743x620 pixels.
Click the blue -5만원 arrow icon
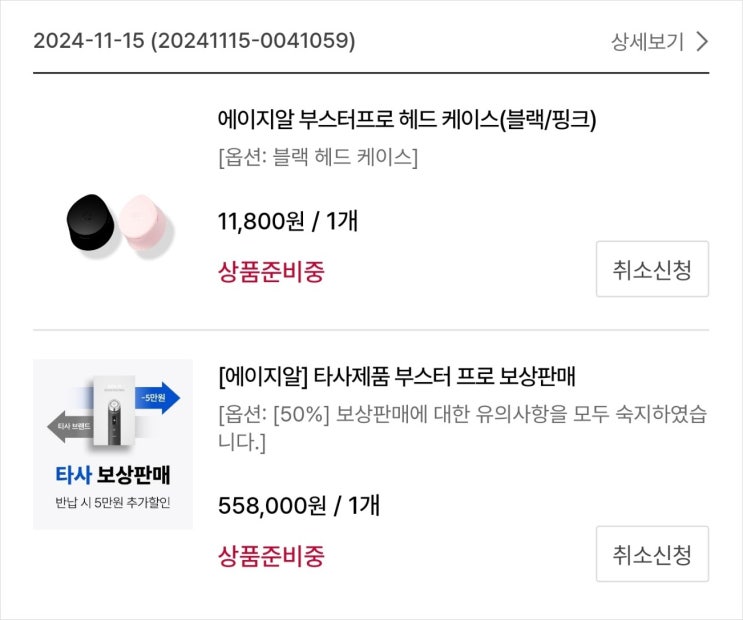click(x=156, y=397)
